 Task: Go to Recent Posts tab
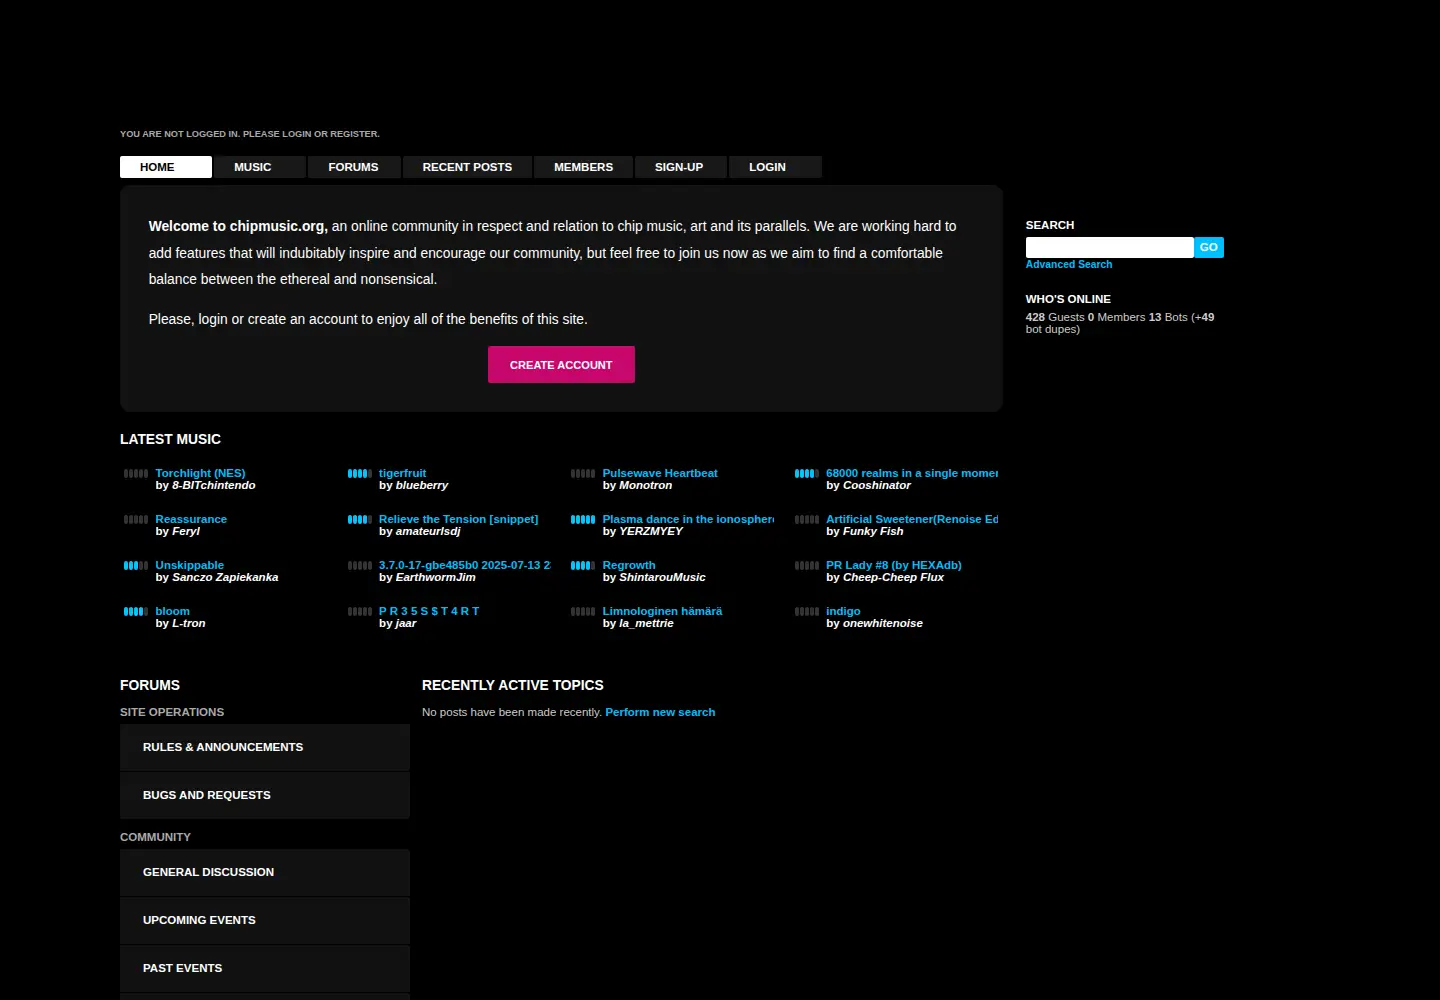pos(467,167)
